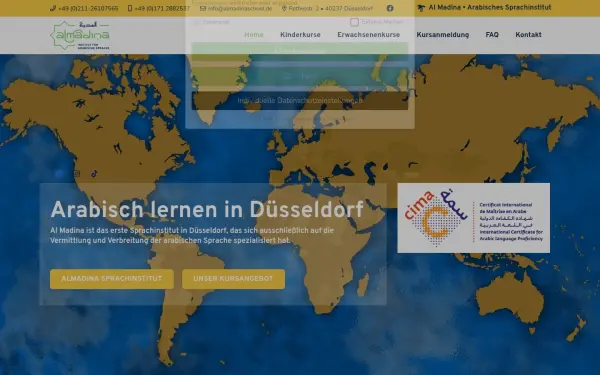Click the Individuelle Datenschutzeinstellungen button

click(300, 101)
